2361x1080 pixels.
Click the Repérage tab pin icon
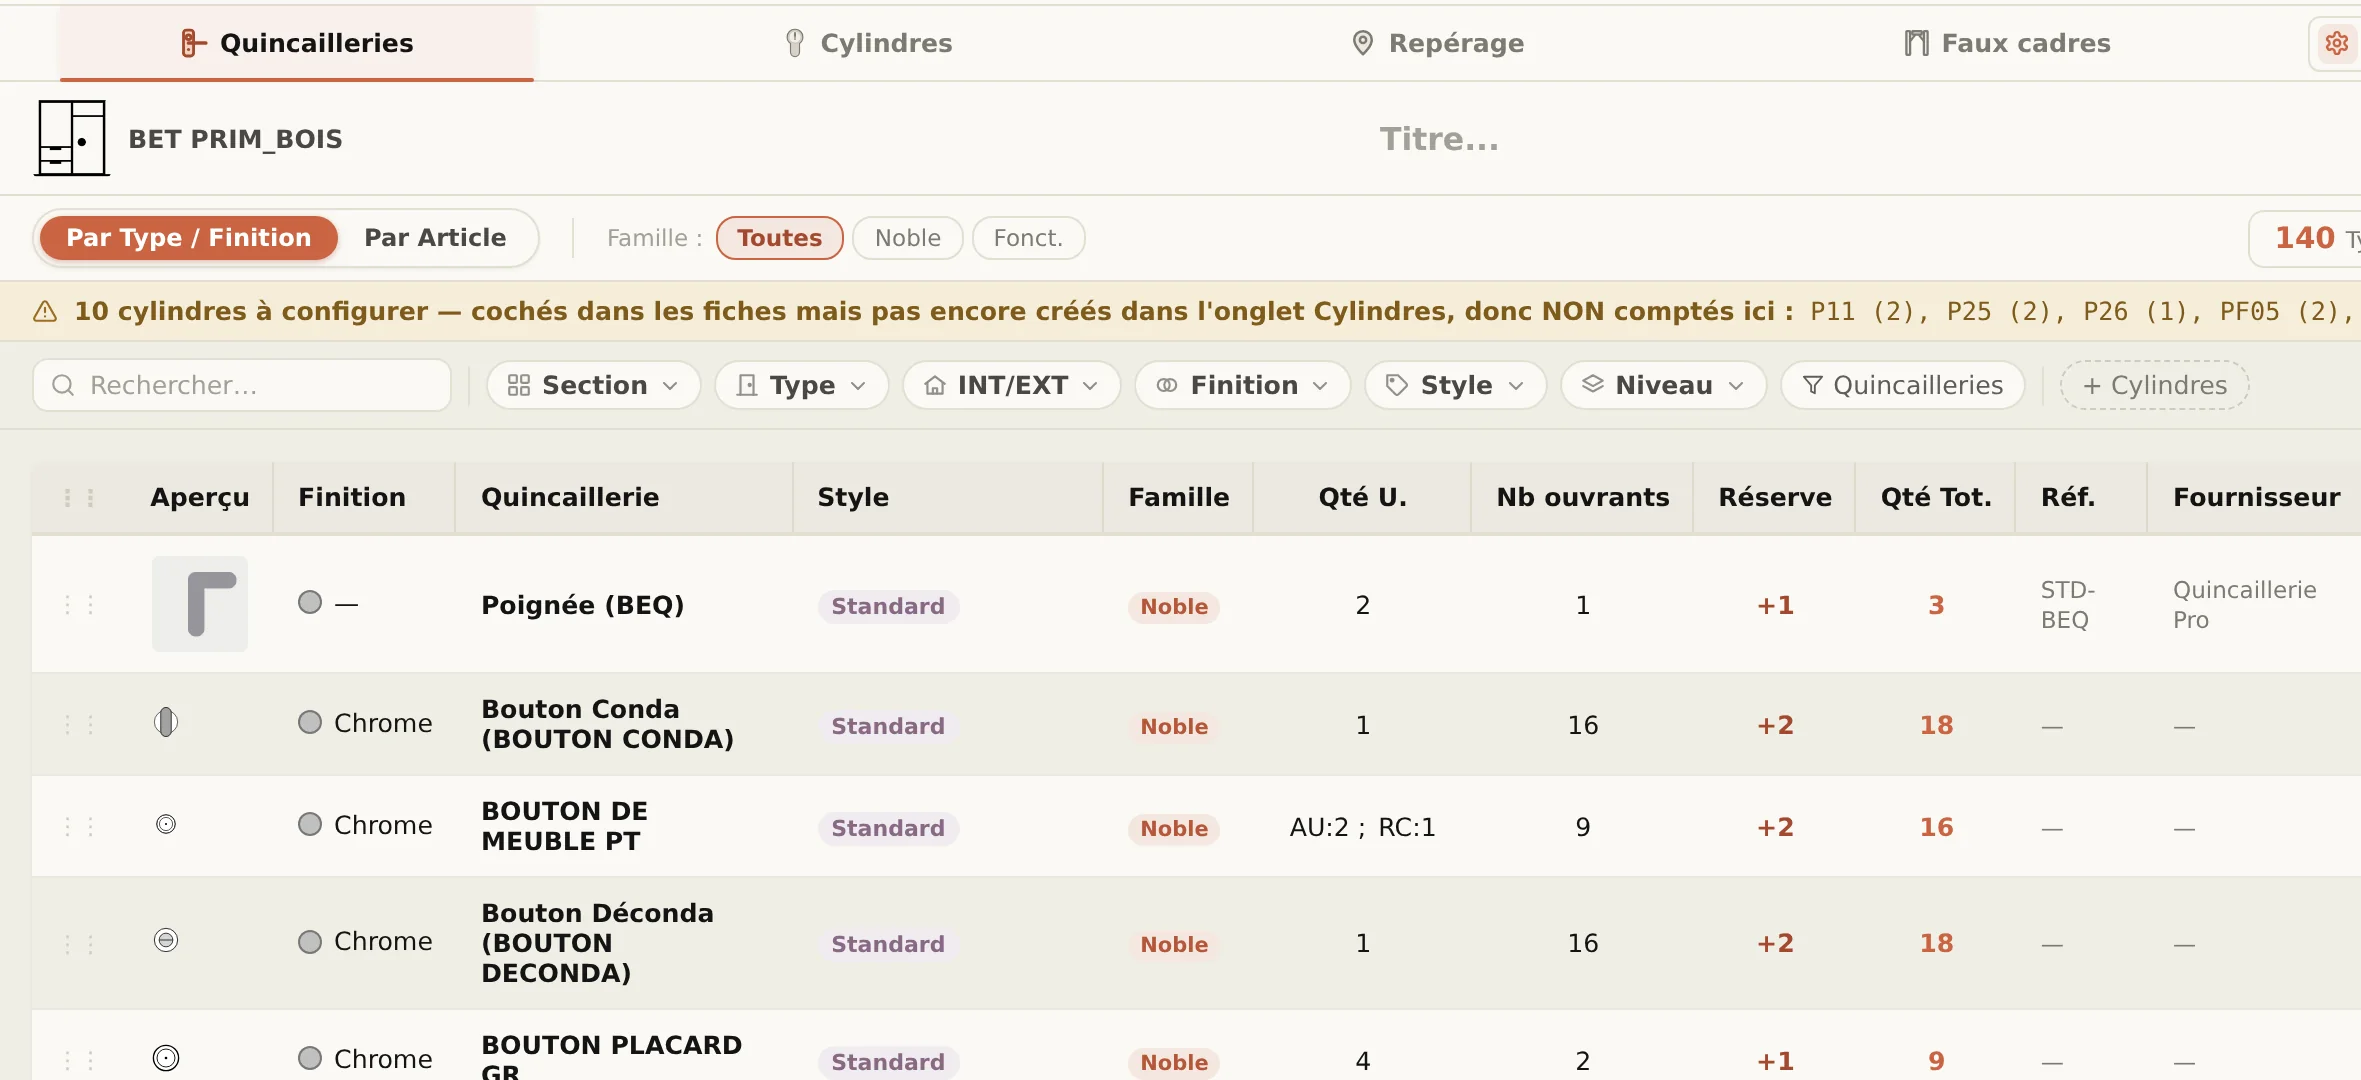click(x=1362, y=43)
